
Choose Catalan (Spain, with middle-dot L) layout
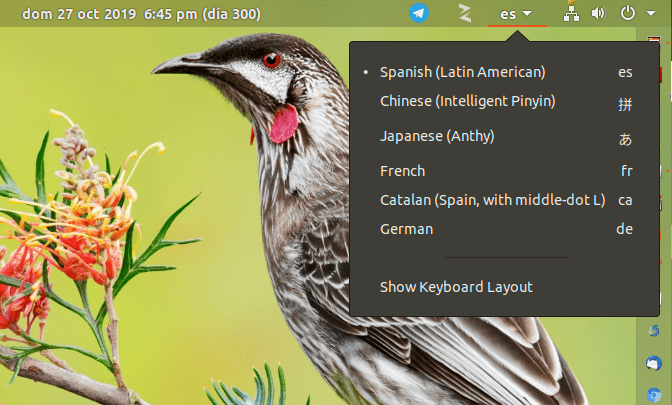coord(504,200)
